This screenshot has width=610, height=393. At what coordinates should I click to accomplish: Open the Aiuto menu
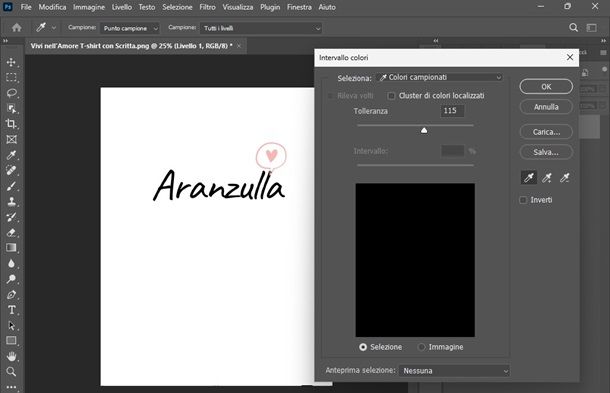(x=327, y=7)
